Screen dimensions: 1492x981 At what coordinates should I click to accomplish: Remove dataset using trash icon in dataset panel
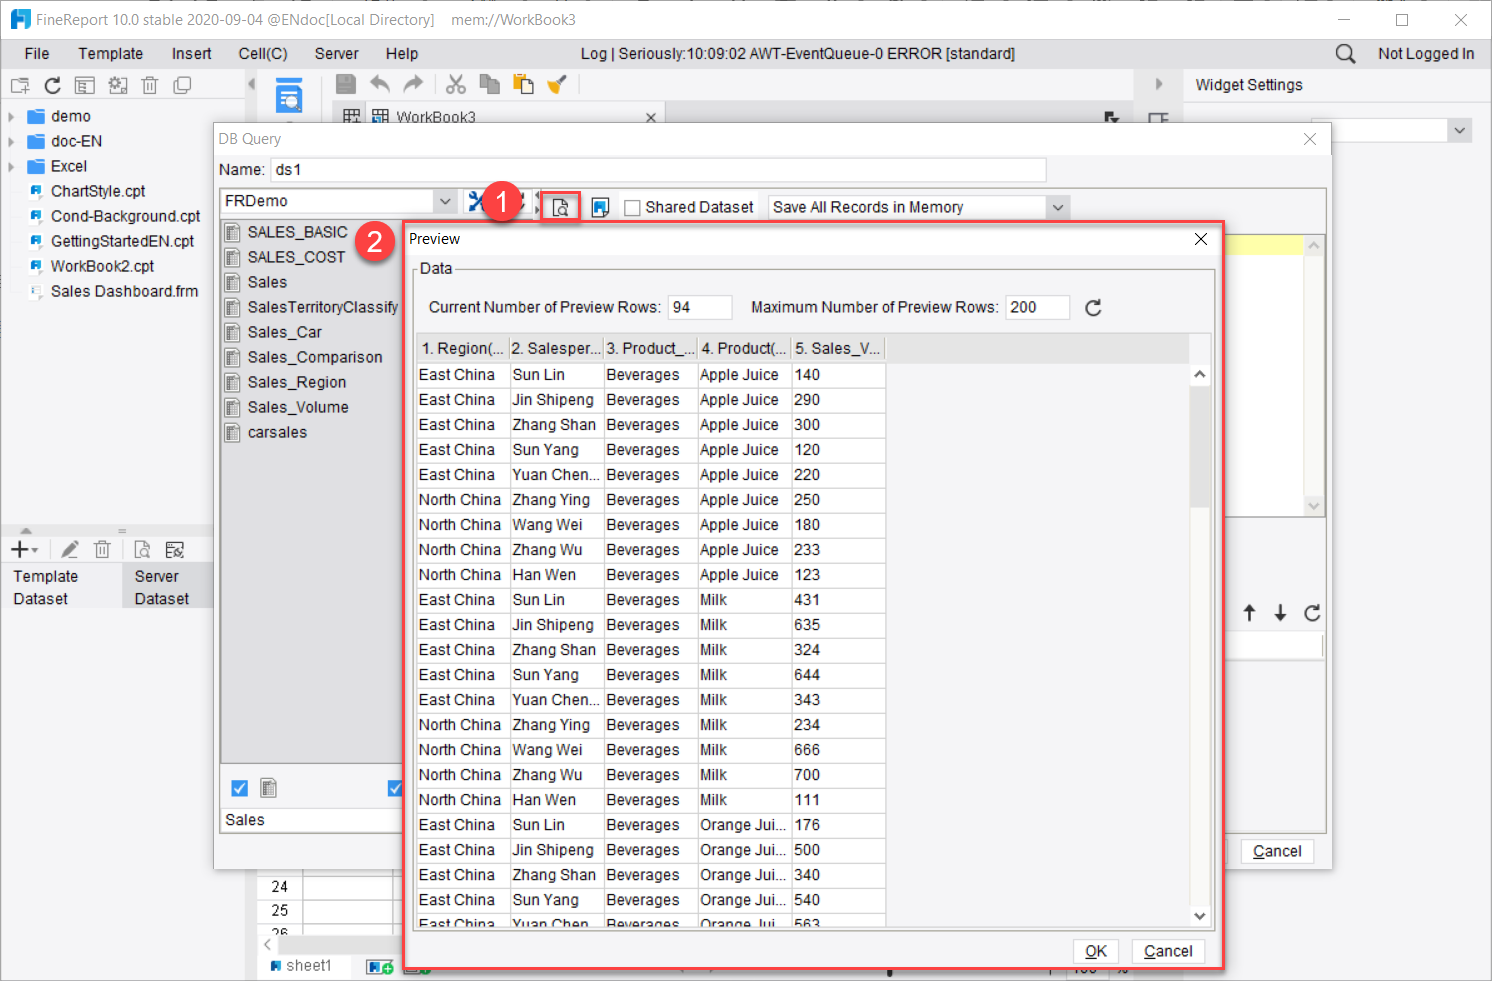102,549
